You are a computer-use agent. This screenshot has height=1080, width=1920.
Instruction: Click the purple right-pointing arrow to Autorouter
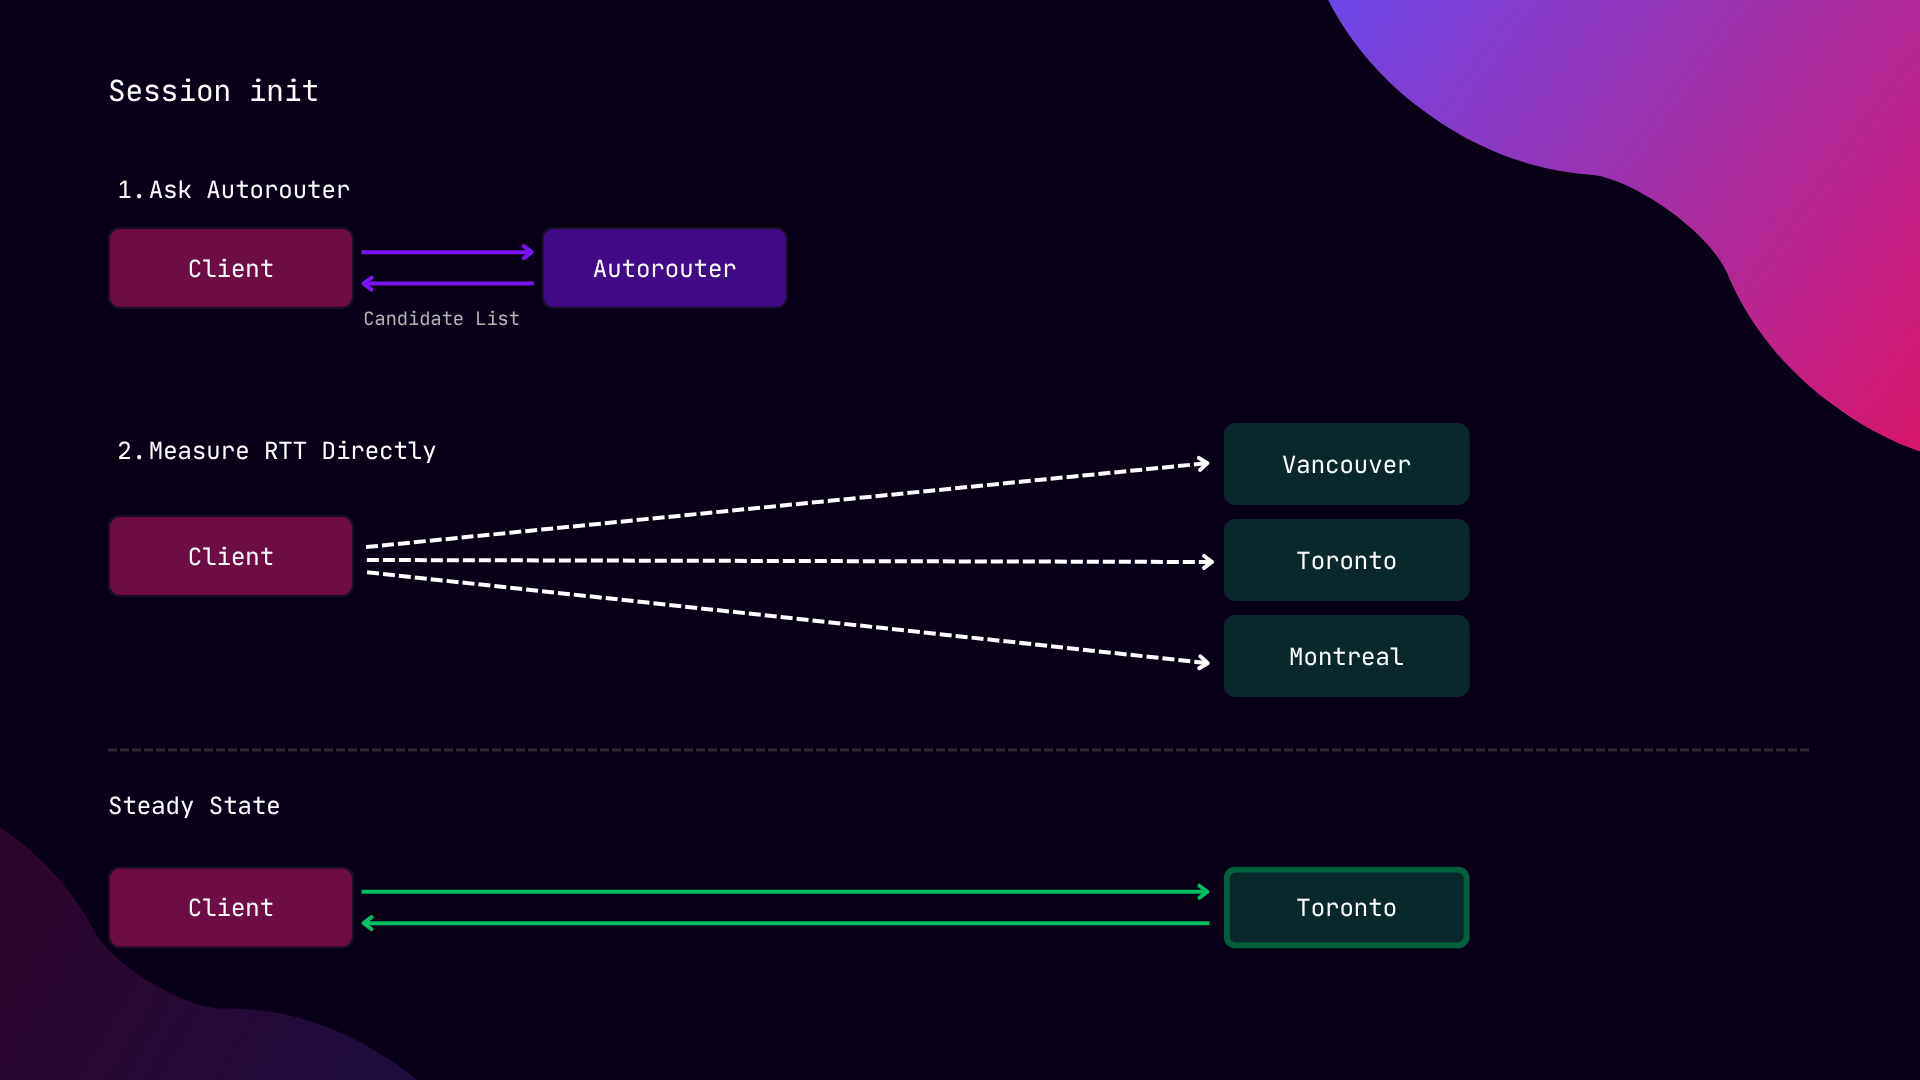tap(447, 252)
